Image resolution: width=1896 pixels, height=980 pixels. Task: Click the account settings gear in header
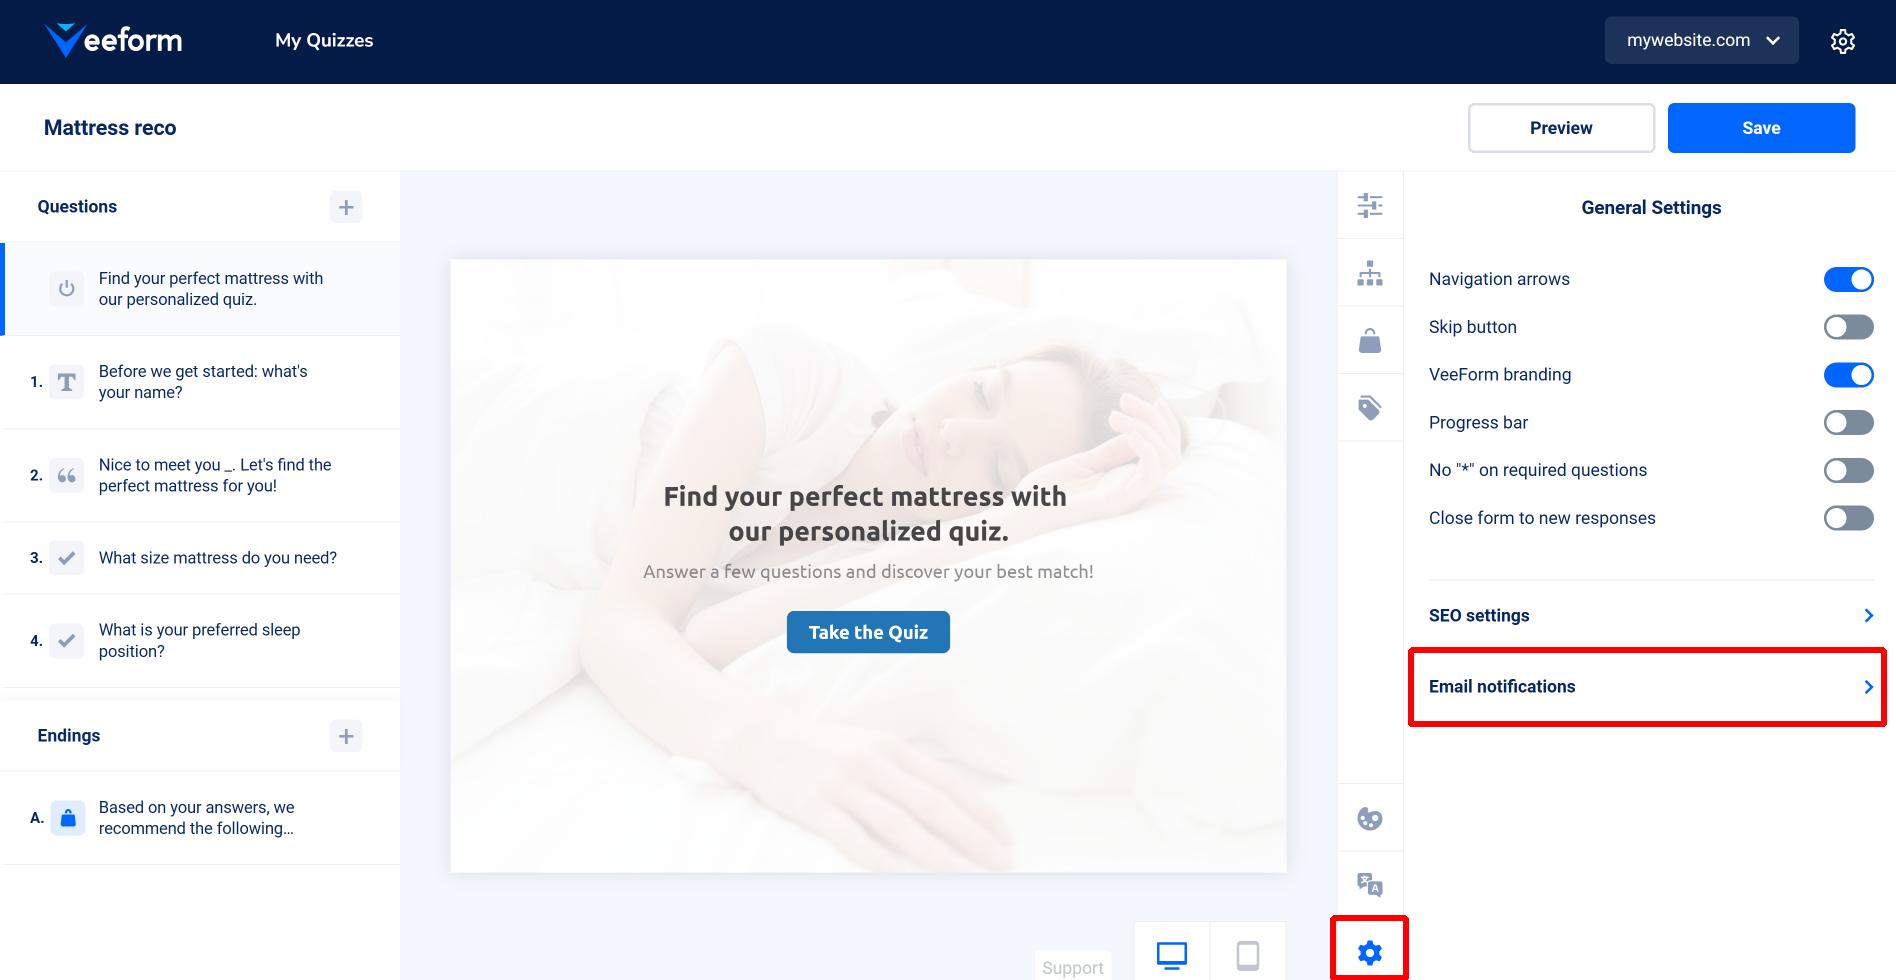[x=1843, y=41]
